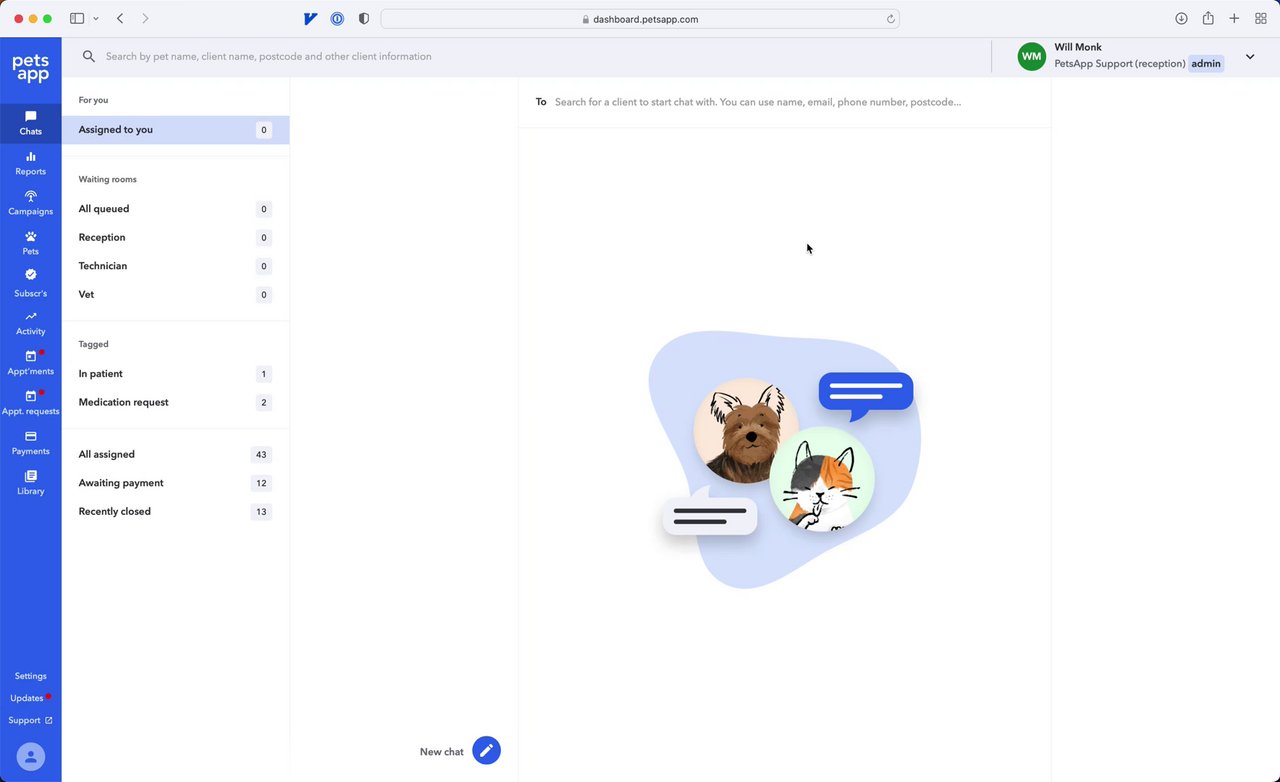The image size is (1280, 782).
Task: Go back in Safari
Action: click(120, 19)
